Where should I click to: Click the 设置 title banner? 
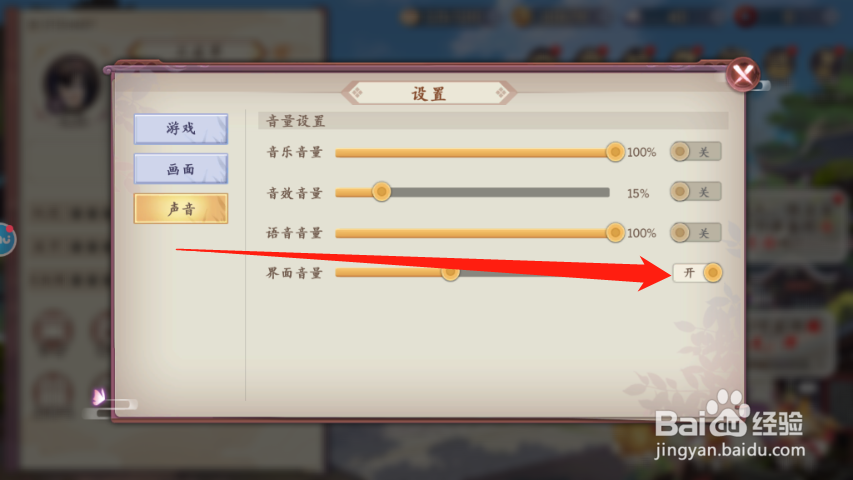pyautogui.click(x=429, y=94)
